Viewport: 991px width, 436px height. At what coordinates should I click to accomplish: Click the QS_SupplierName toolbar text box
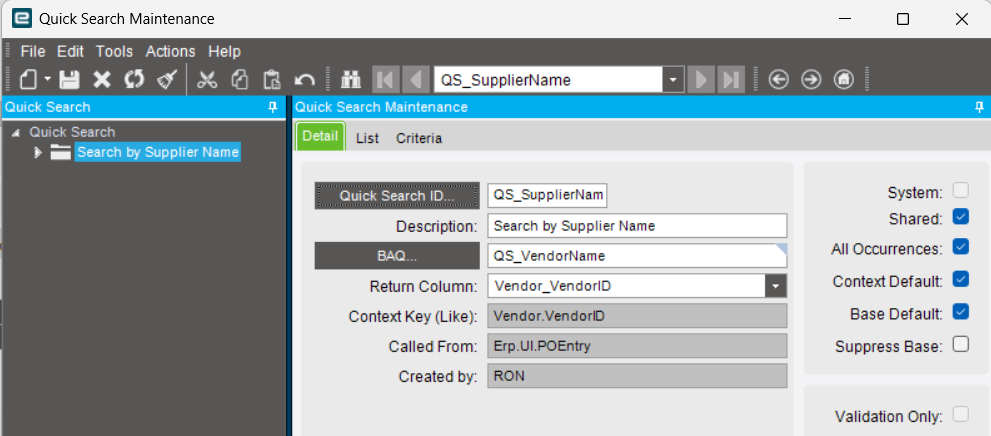click(548, 80)
